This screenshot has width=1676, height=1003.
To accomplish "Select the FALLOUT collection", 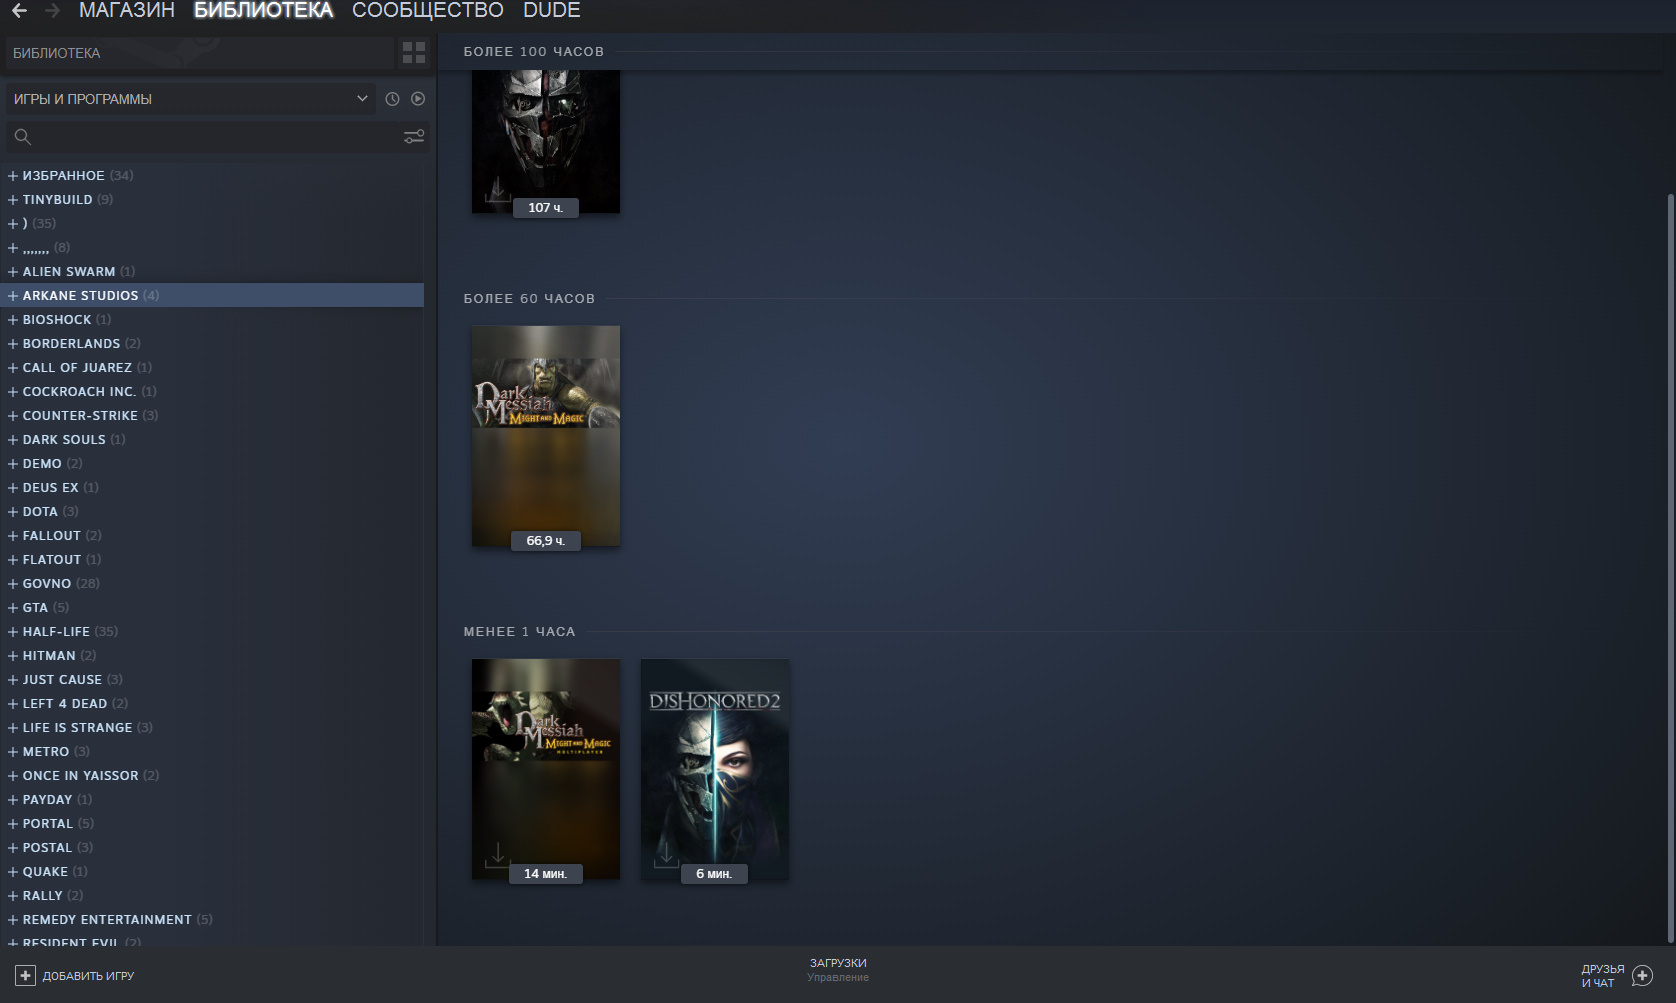I will pos(212,536).
